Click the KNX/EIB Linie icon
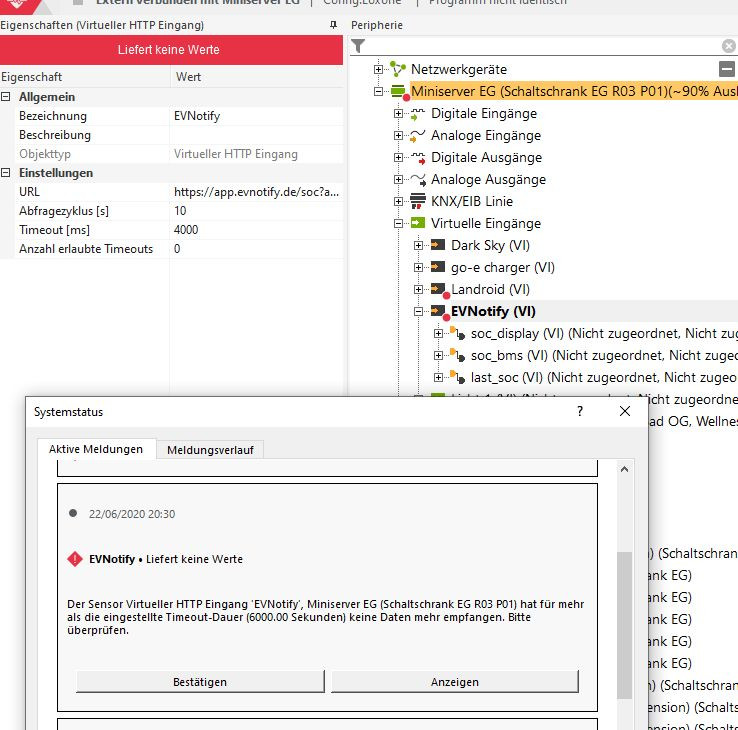 (417, 201)
